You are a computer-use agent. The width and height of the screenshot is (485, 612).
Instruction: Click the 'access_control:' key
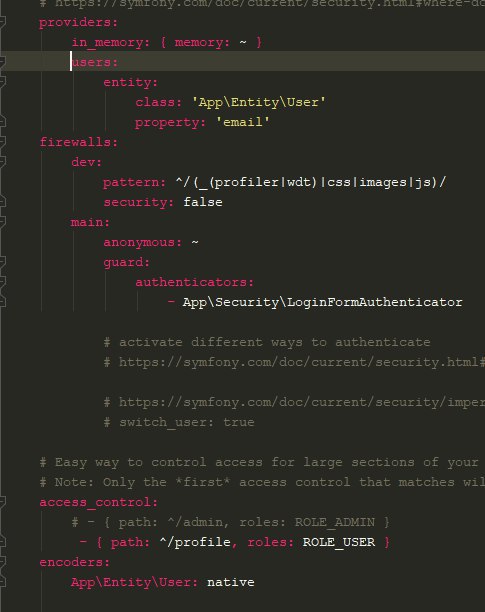[x=99, y=502]
